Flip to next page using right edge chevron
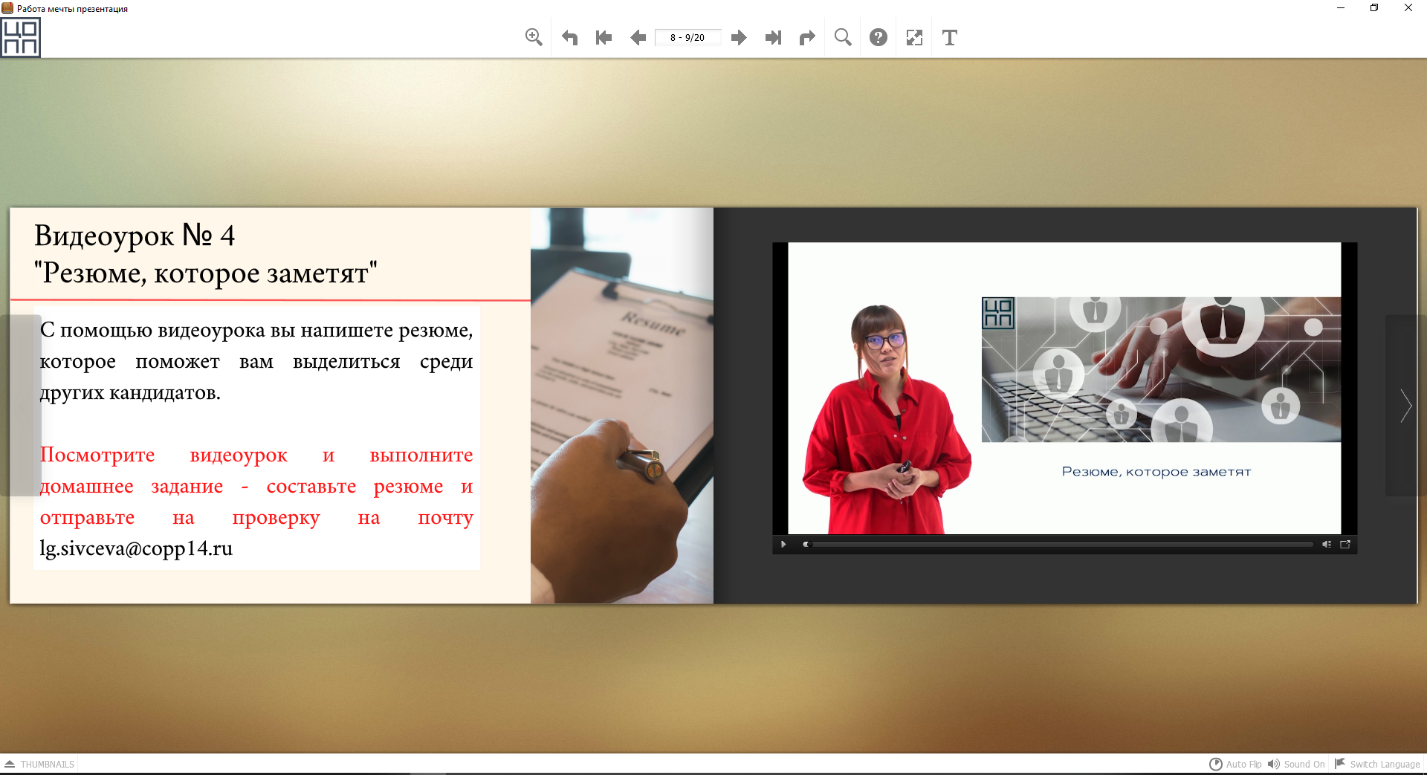Screen dimensions: 1427x775 [x=1406, y=405]
